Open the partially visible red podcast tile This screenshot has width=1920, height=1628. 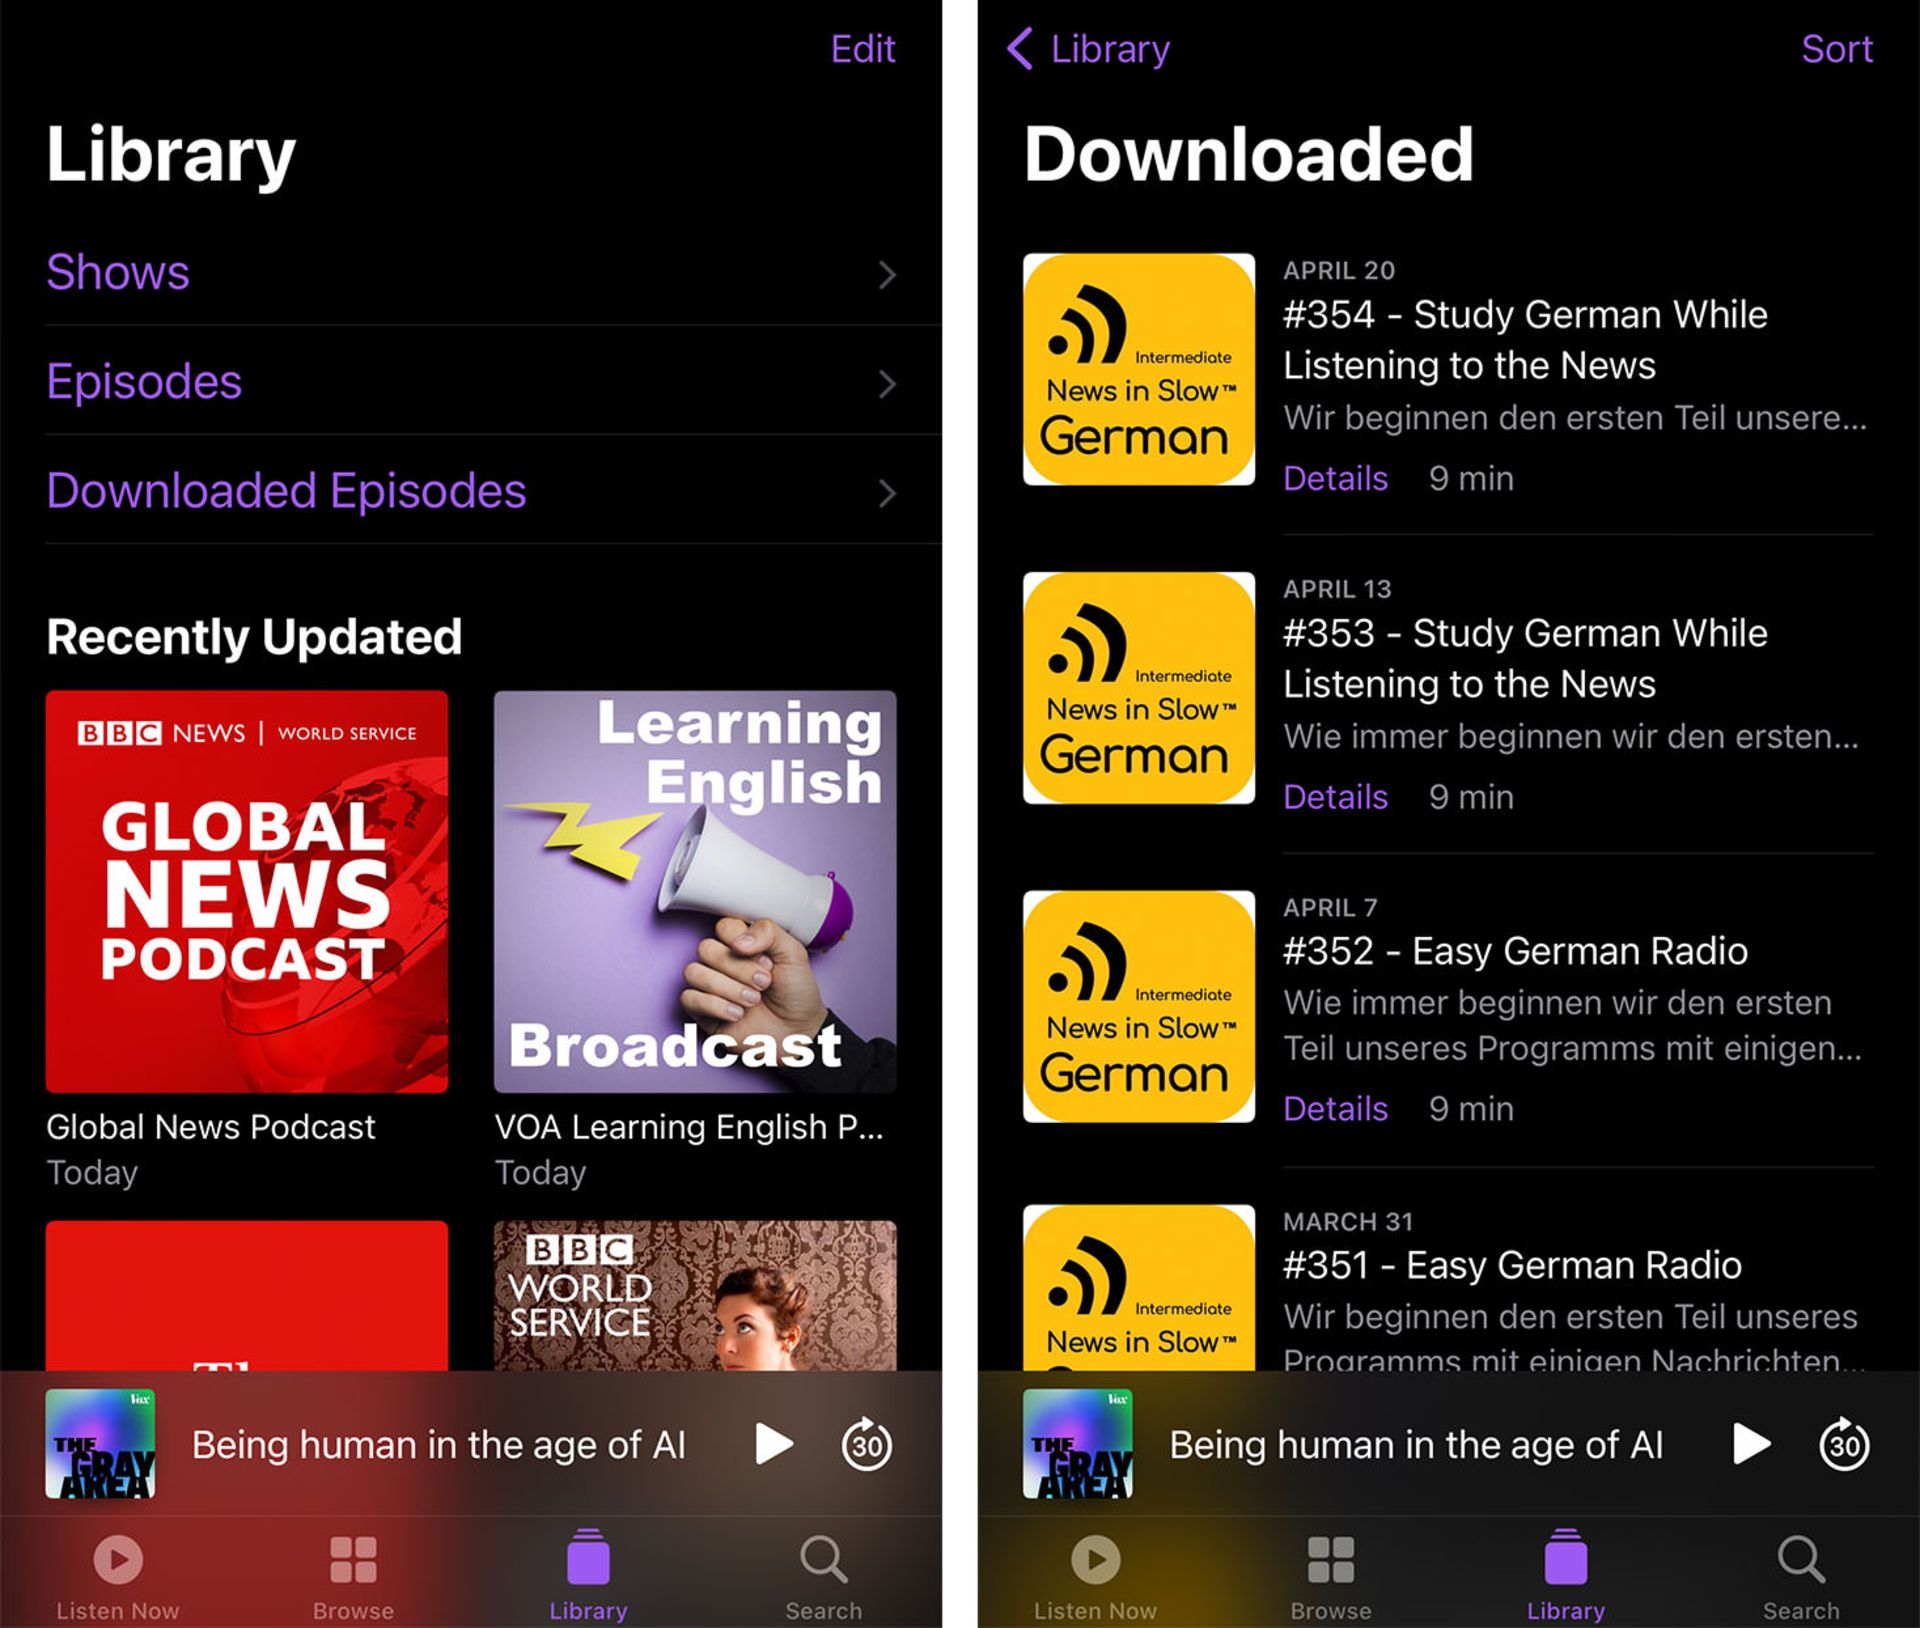pos(247,1295)
